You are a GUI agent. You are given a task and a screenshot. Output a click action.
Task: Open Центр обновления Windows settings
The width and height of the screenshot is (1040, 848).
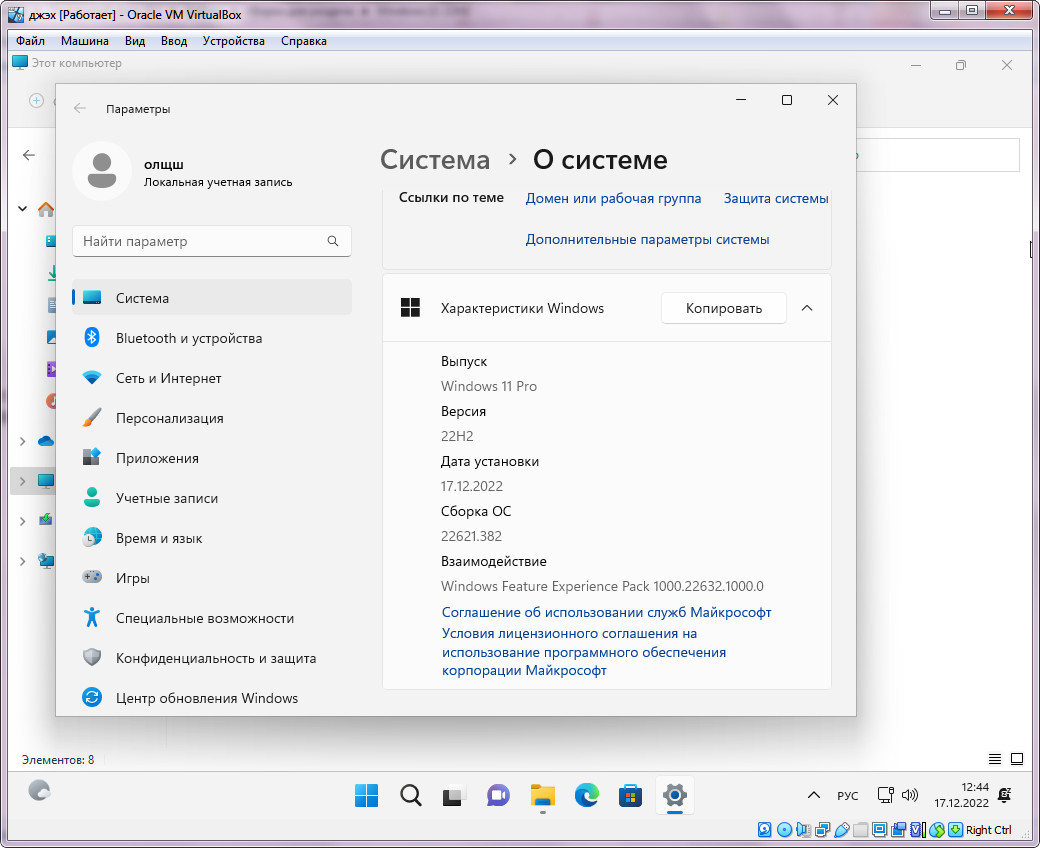212,698
